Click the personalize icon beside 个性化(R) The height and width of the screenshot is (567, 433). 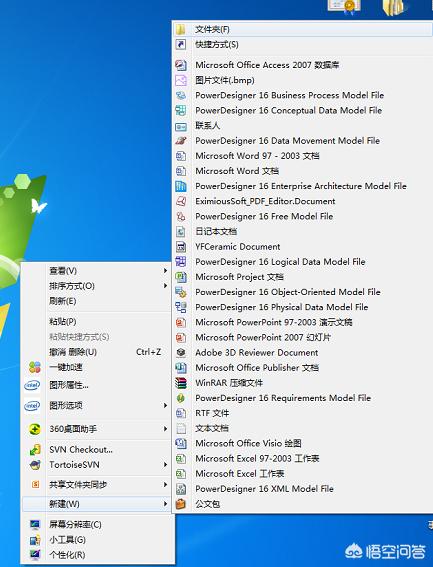pyautogui.click(x=35, y=554)
